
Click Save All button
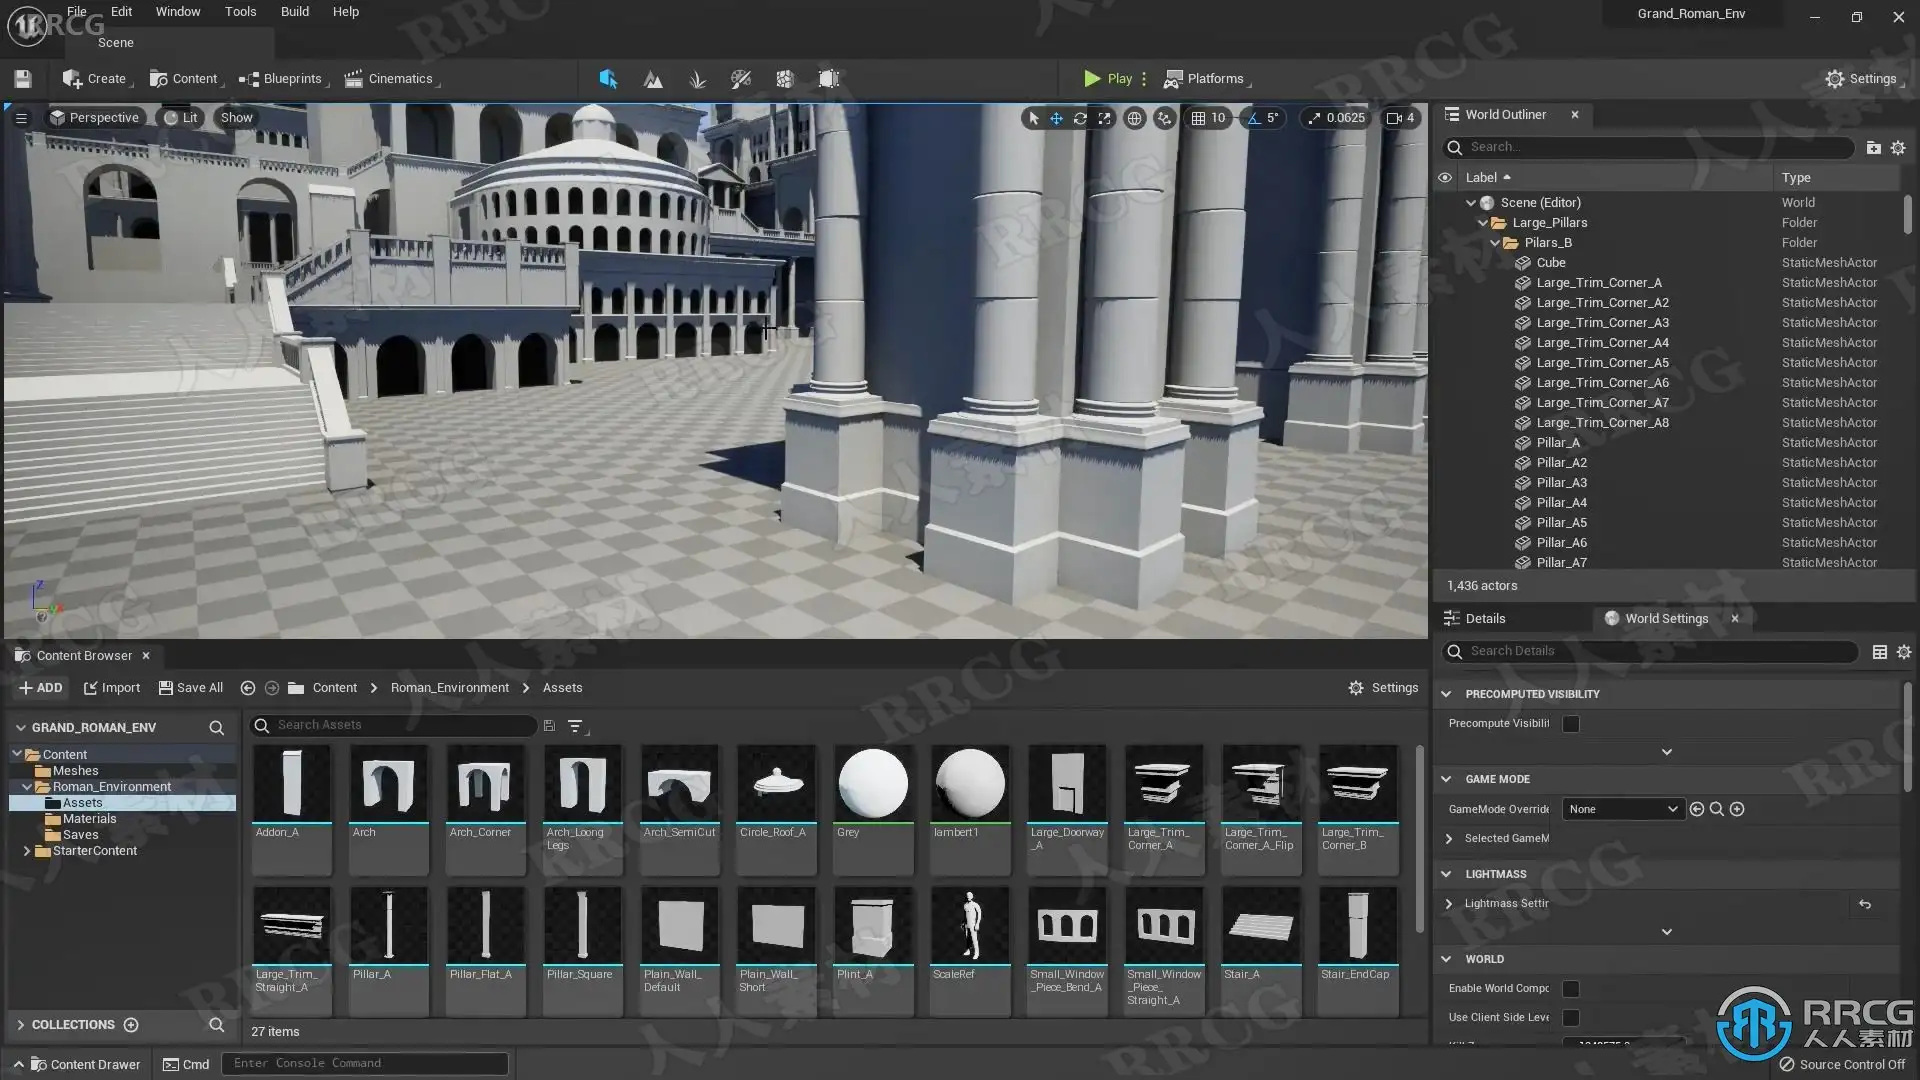[x=190, y=688]
